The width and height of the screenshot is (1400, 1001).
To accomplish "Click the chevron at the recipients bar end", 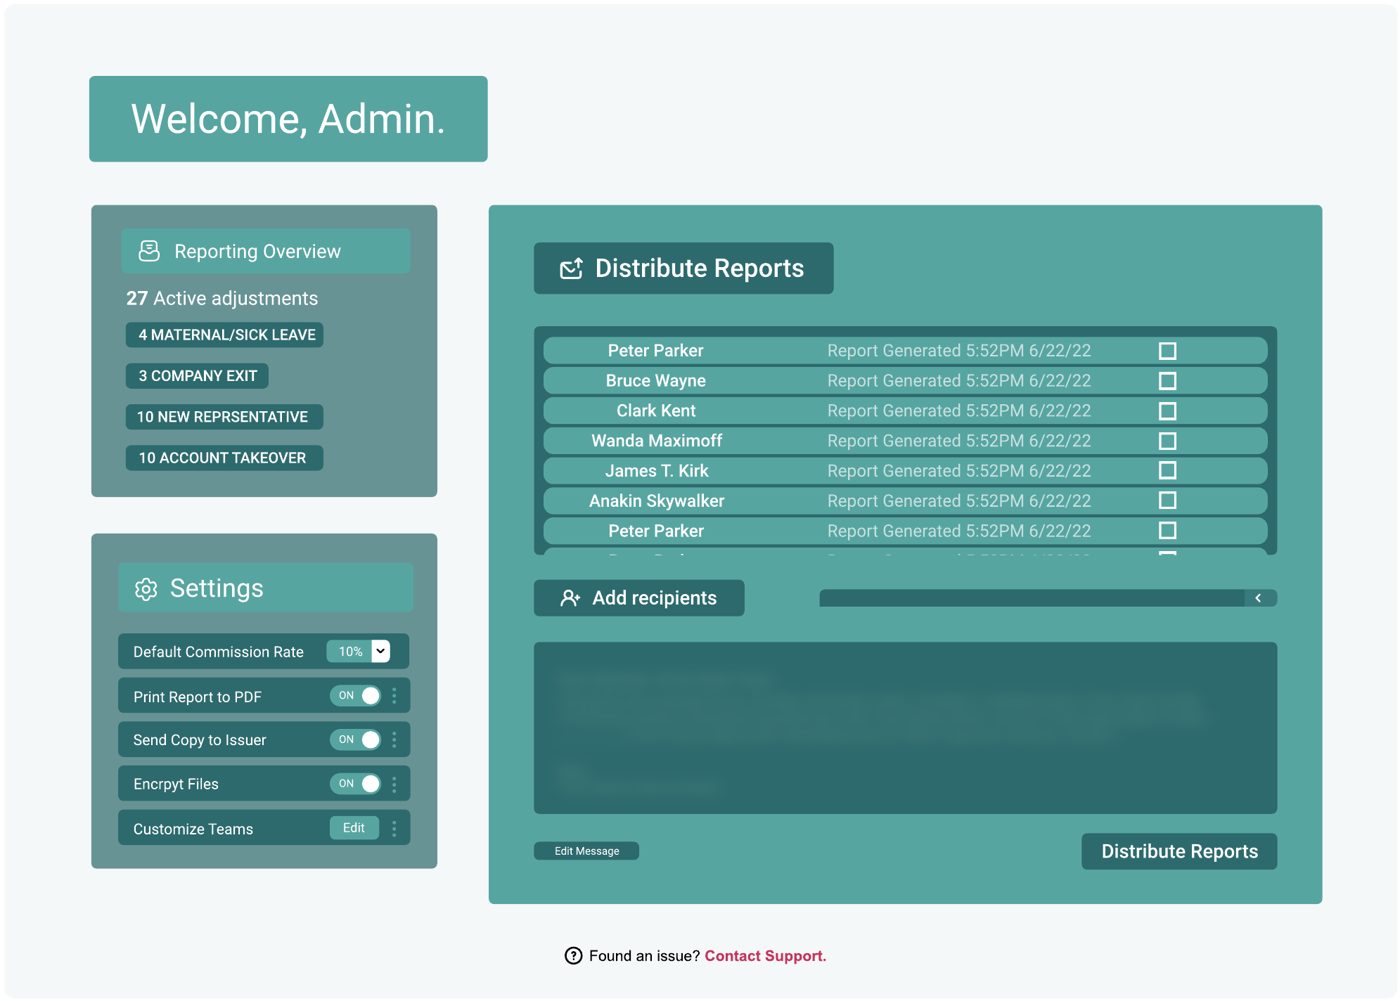I will tap(1258, 598).
